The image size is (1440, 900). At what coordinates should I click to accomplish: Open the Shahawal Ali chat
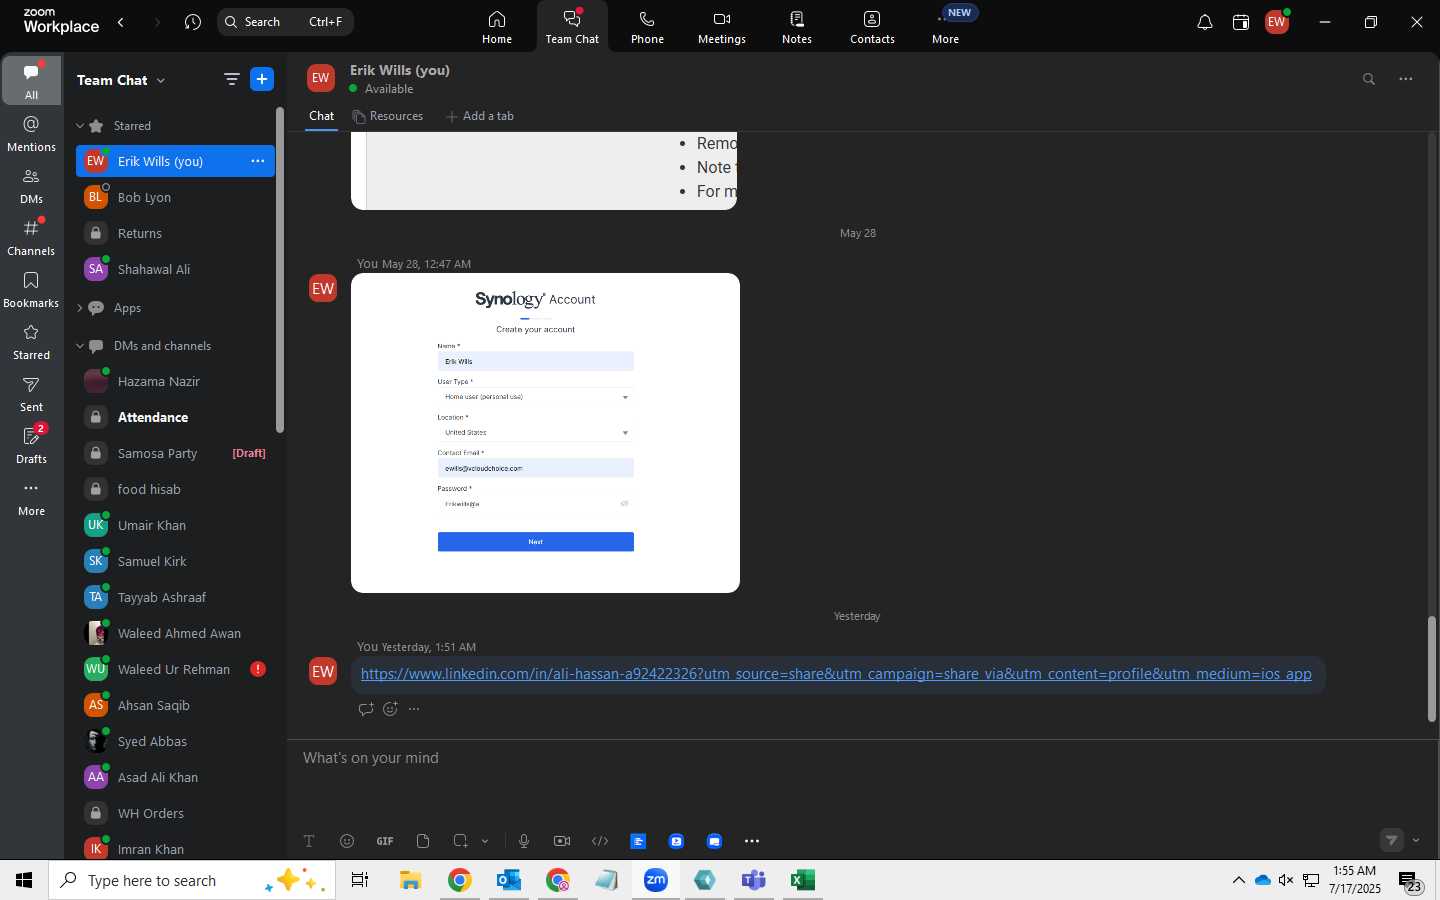pyautogui.click(x=175, y=269)
